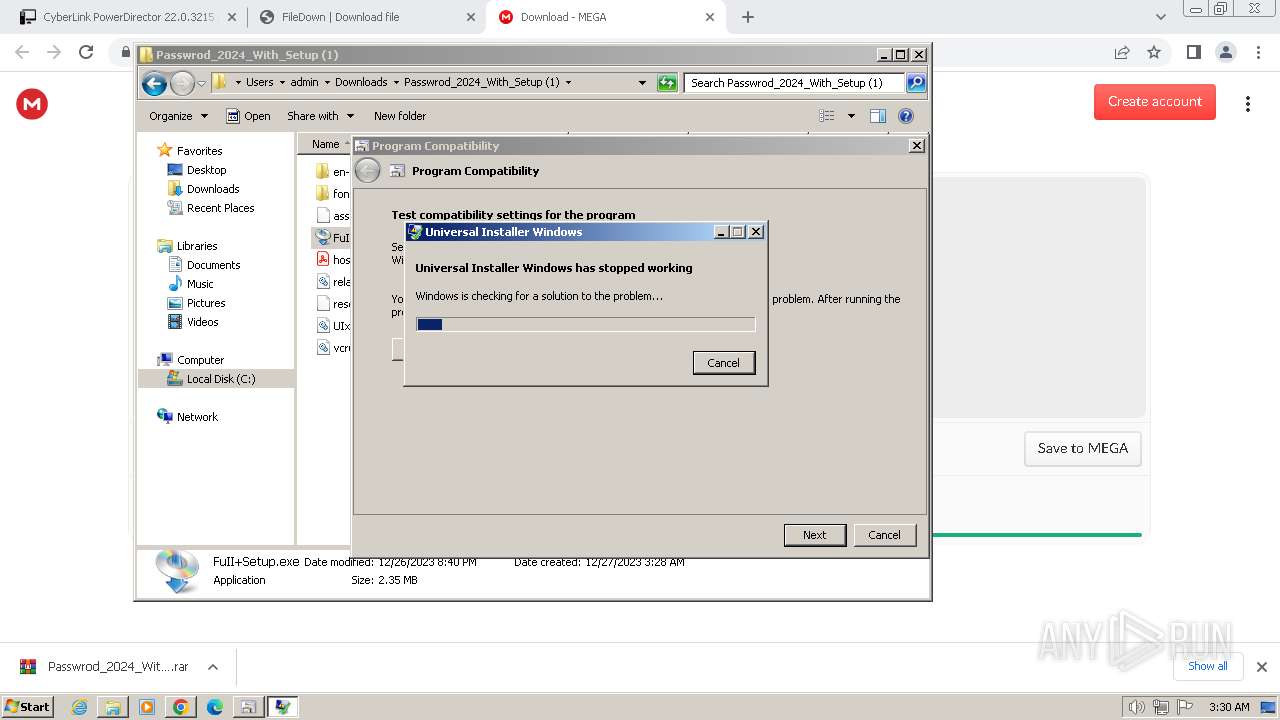This screenshot has width=1280, height=720.
Task: Click Users in address breadcrumb
Action: point(259,82)
